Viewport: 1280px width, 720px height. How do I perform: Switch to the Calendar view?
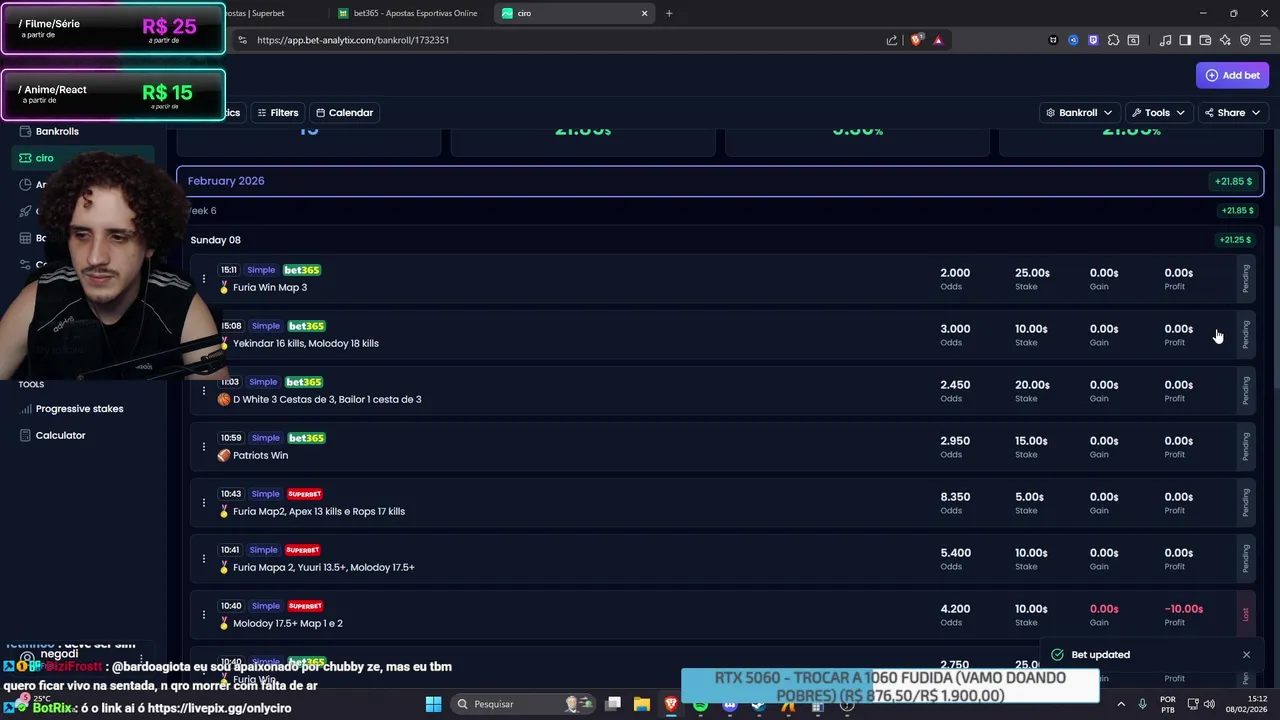click(344, 113)
